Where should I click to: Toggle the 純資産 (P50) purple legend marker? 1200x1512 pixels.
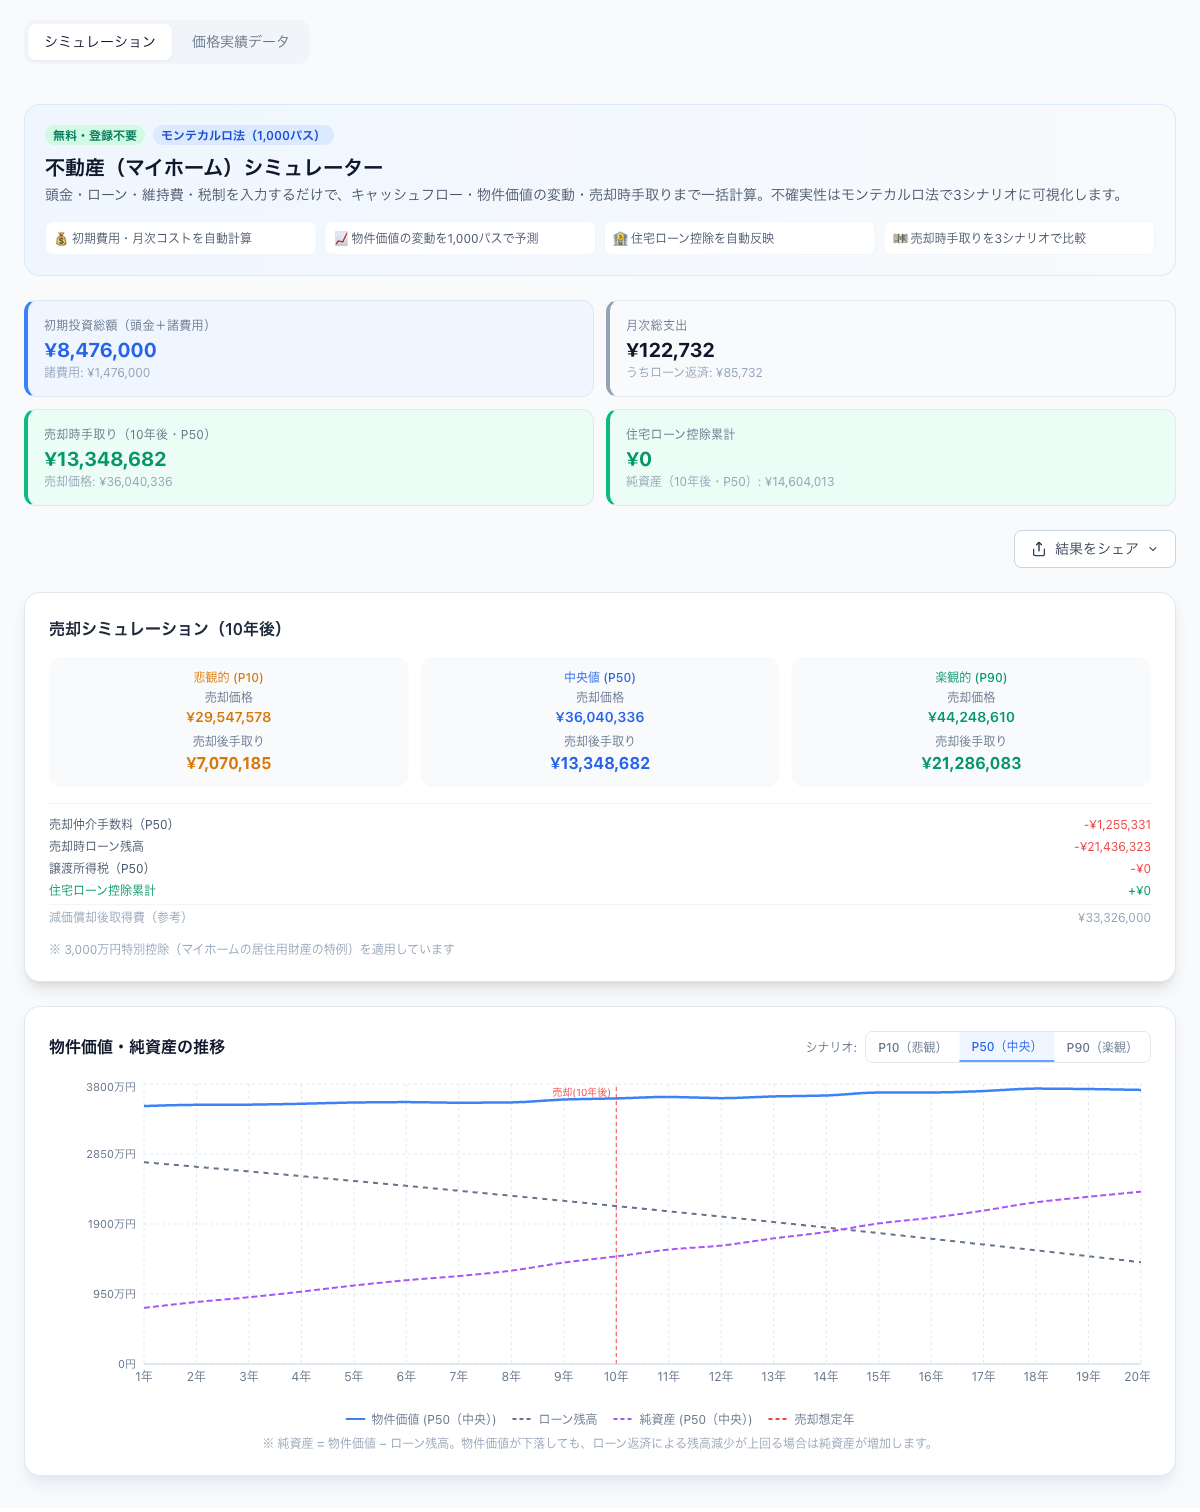[x=623, y=1419]
